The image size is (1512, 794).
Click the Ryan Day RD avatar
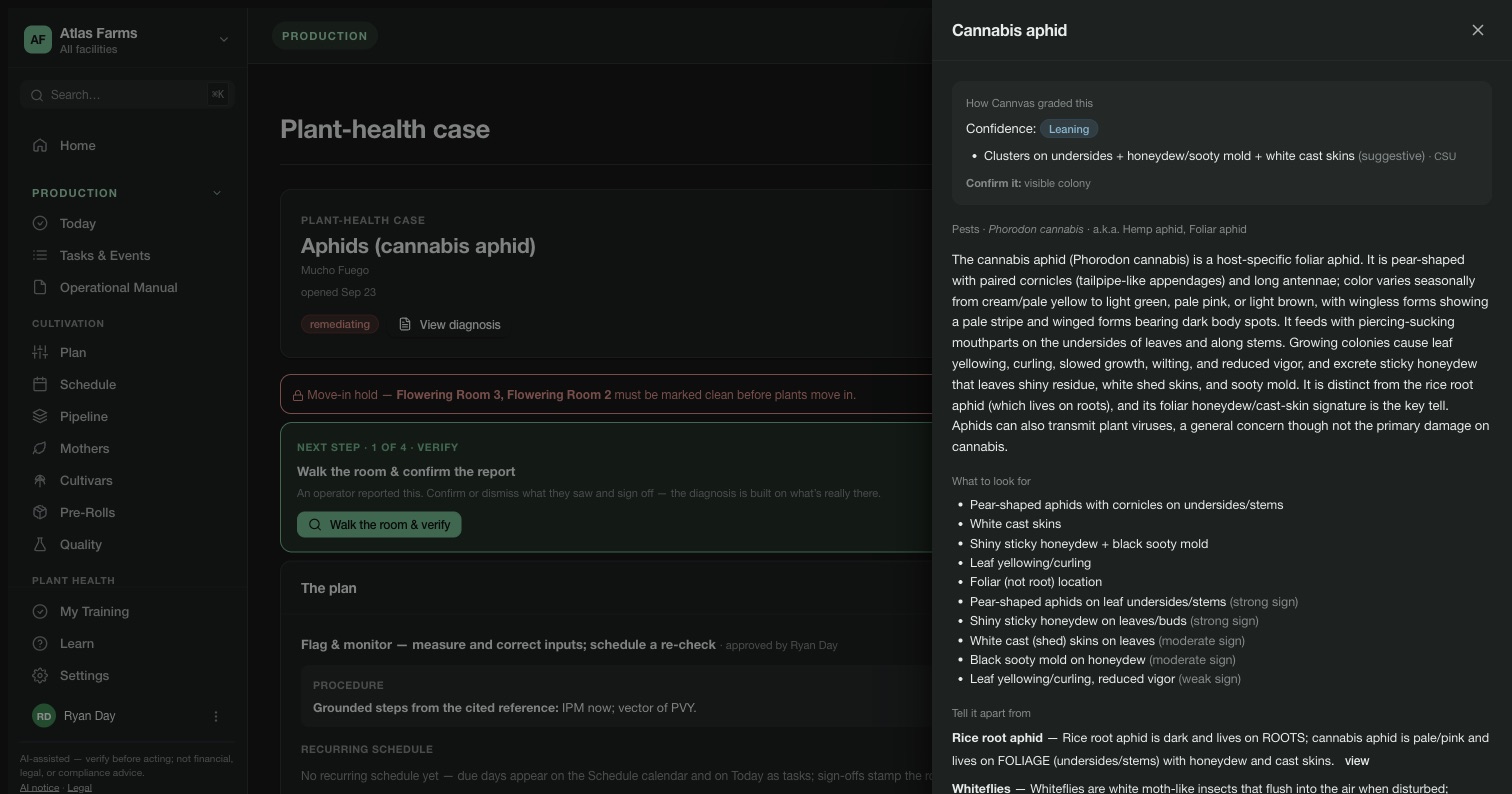44,716
